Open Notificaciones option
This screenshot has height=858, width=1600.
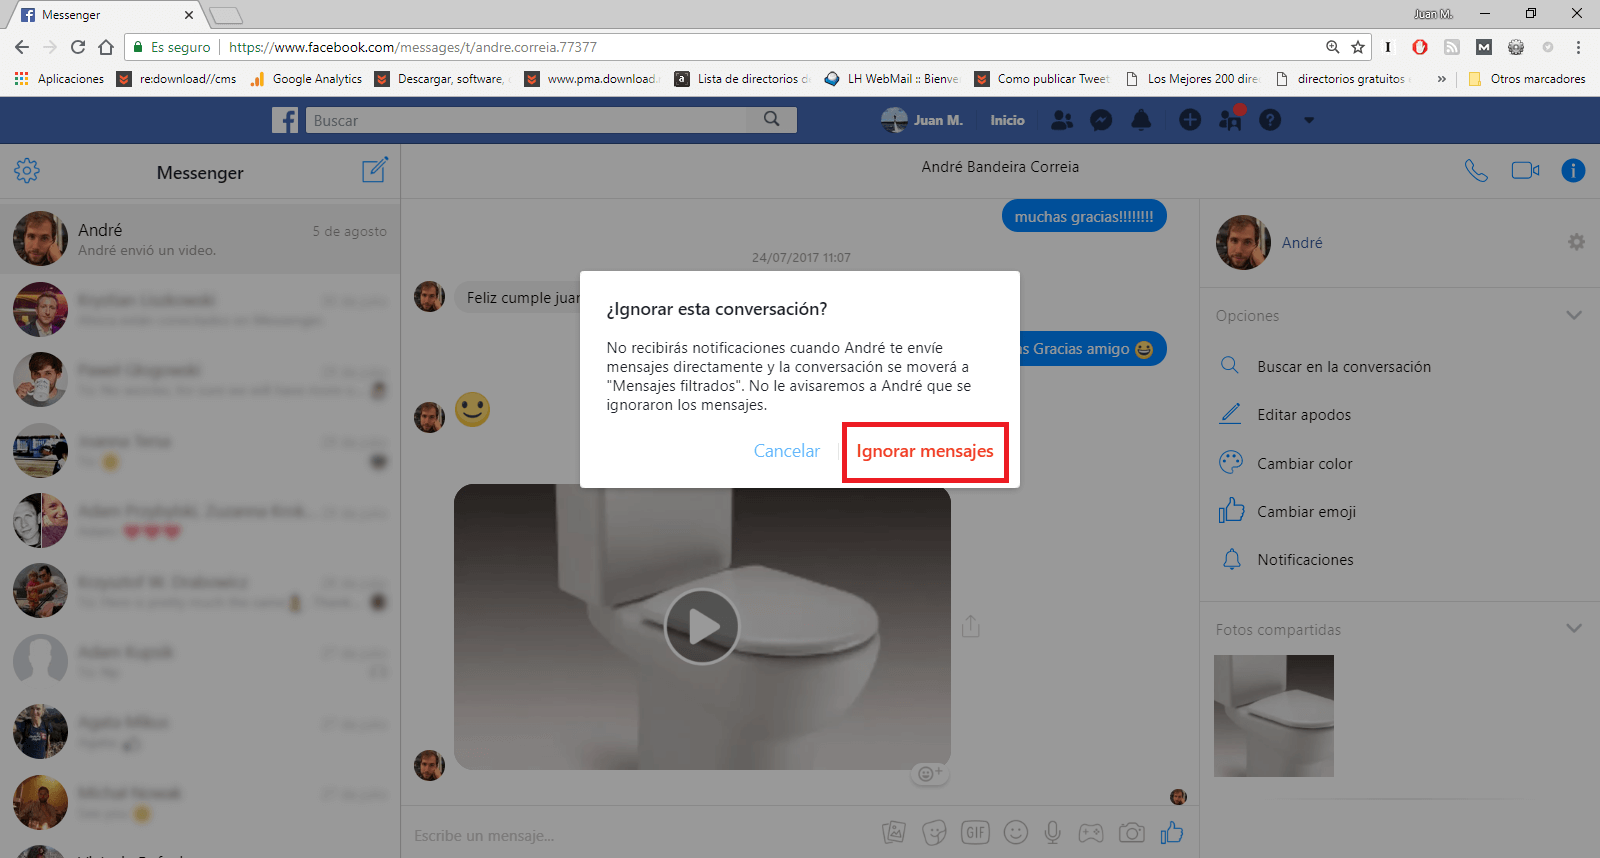[1305, 560]
